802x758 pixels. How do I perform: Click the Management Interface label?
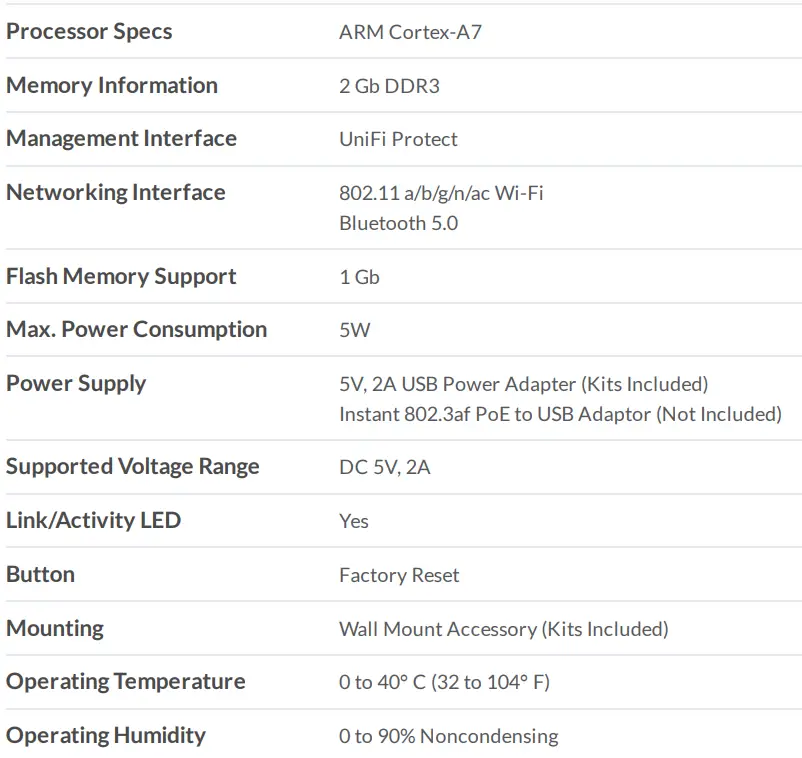pyautogui.click(x=121, y=138)
